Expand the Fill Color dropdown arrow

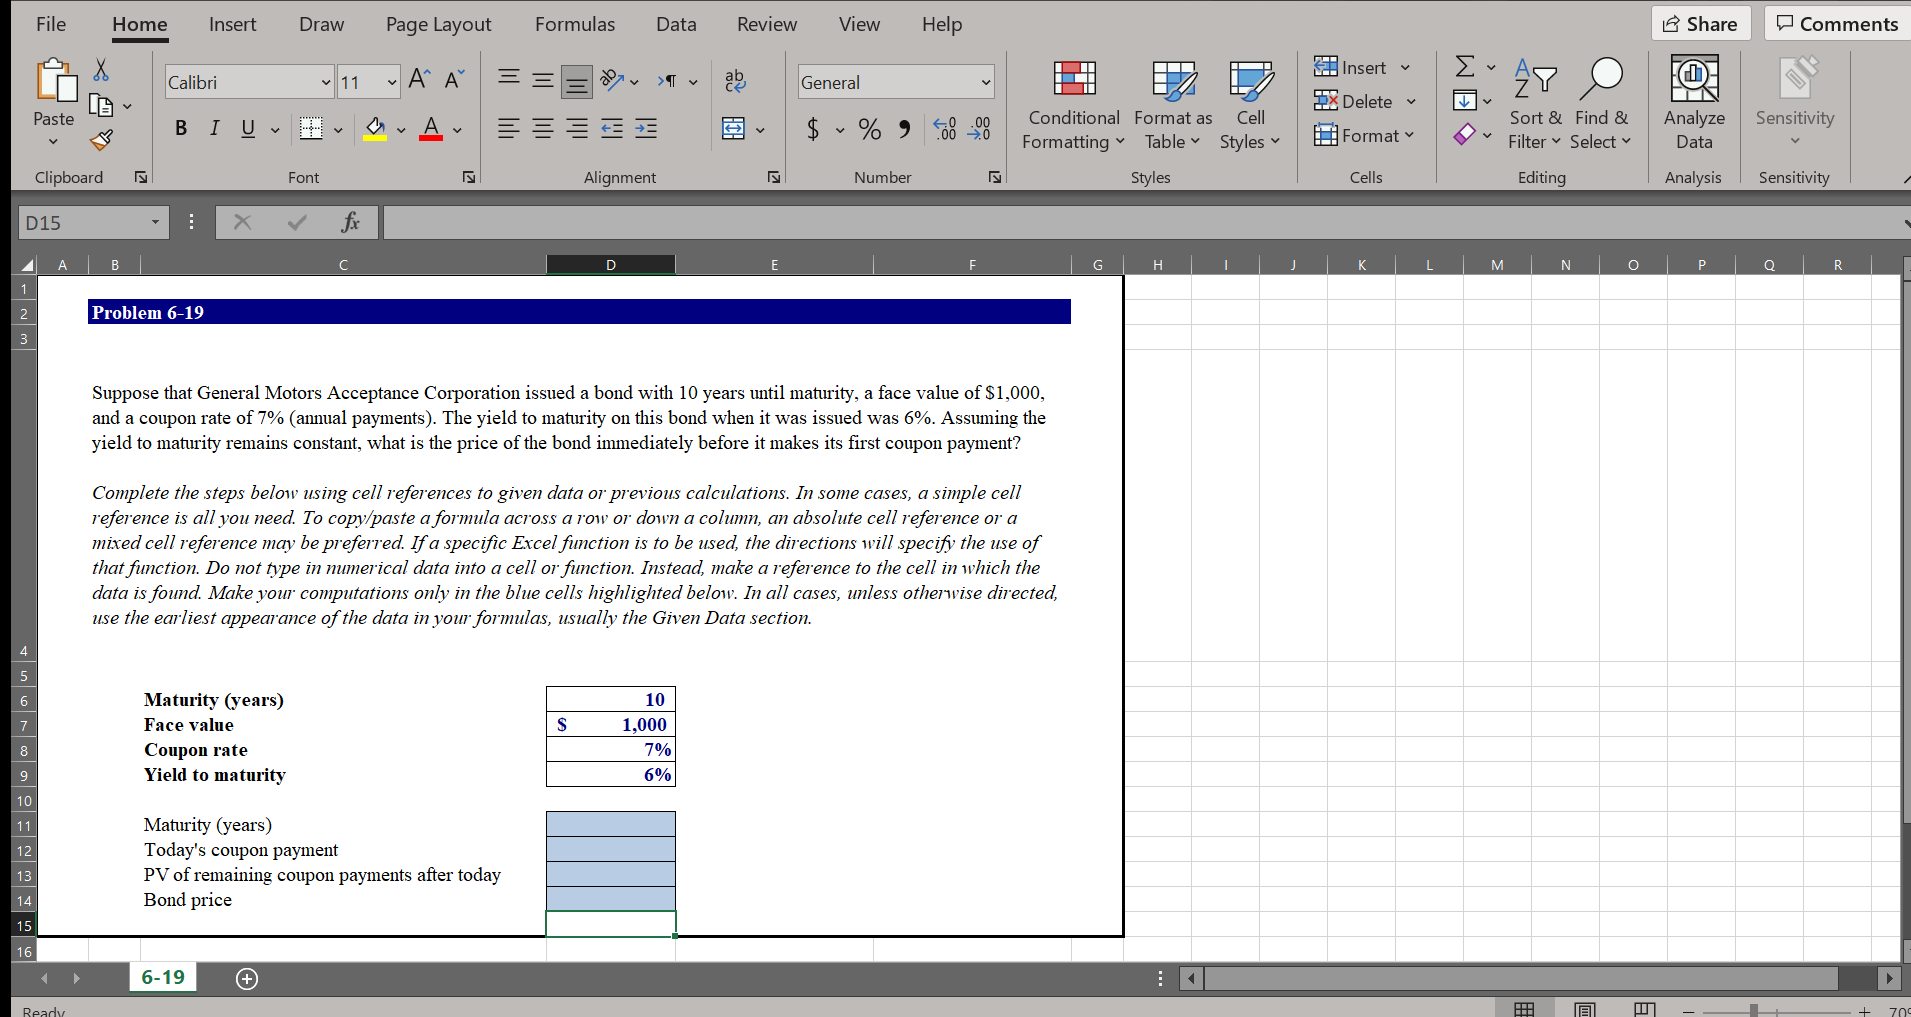click(401, 130)
